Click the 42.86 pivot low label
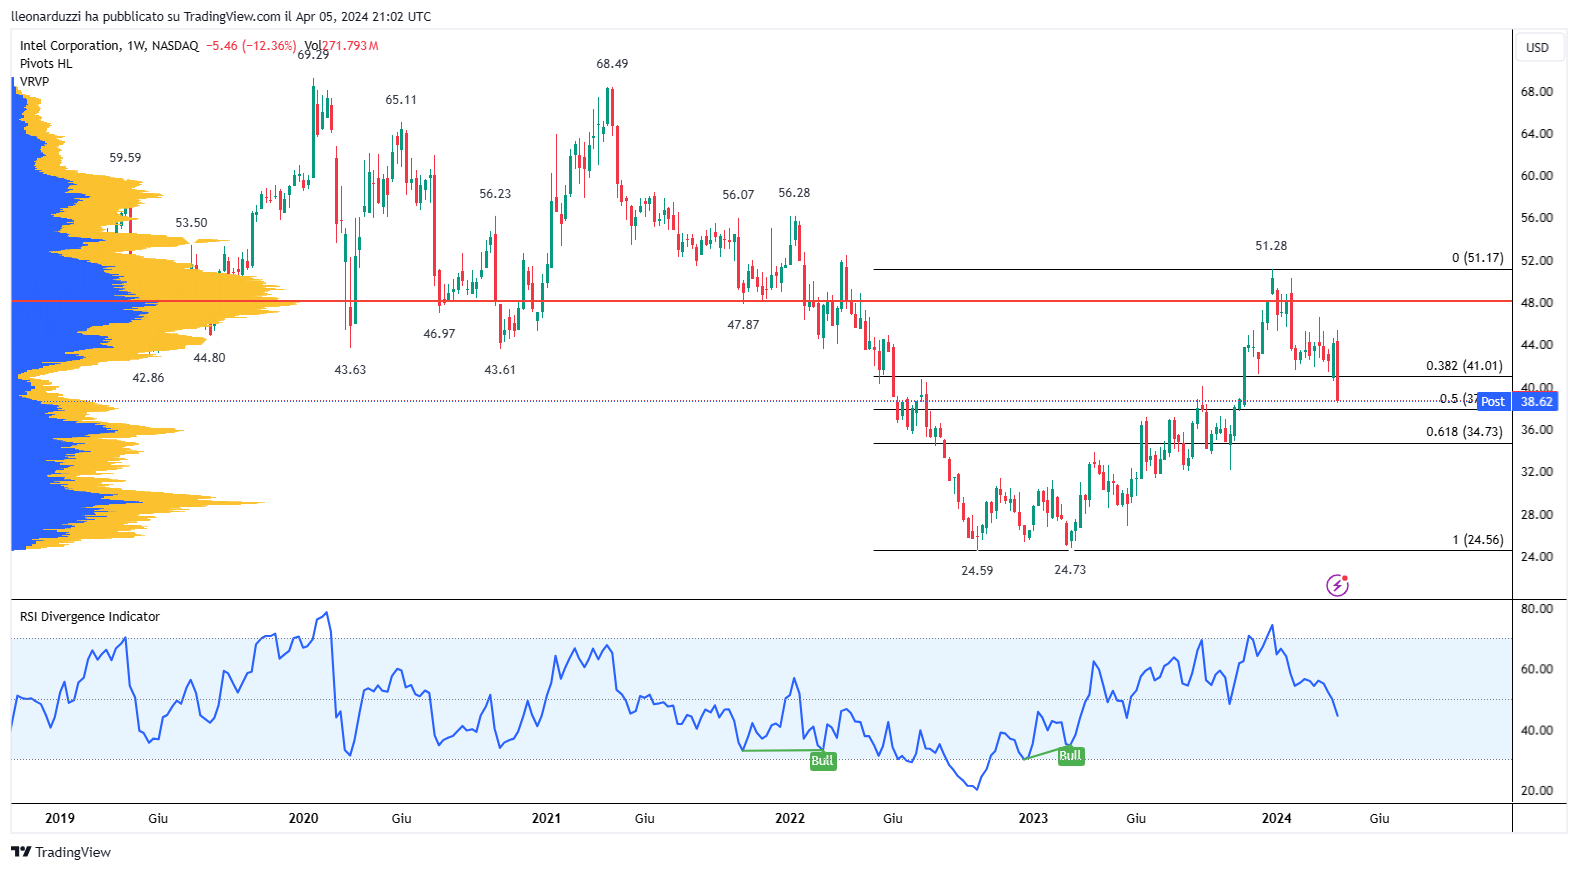 point(148,377)
